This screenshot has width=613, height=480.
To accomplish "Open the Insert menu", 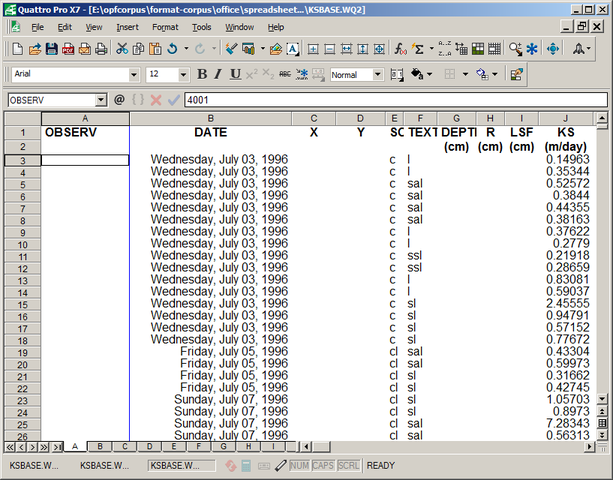I will (127, 27).
